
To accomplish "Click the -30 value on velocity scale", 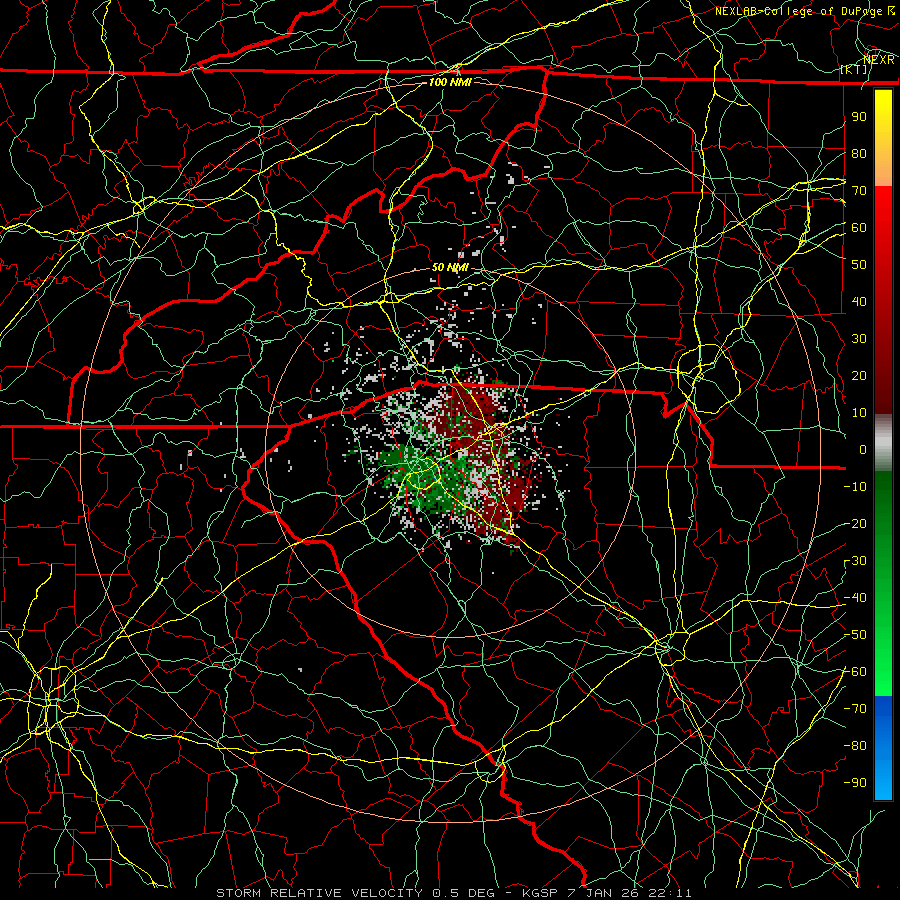I will pos(855,561).
